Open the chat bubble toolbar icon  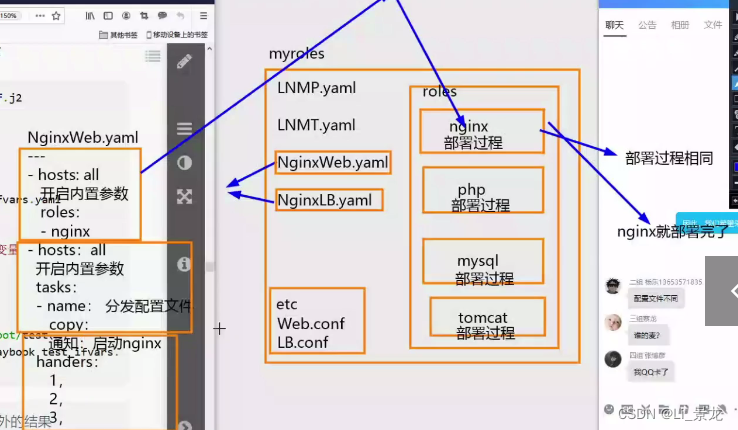pos(162,16)
